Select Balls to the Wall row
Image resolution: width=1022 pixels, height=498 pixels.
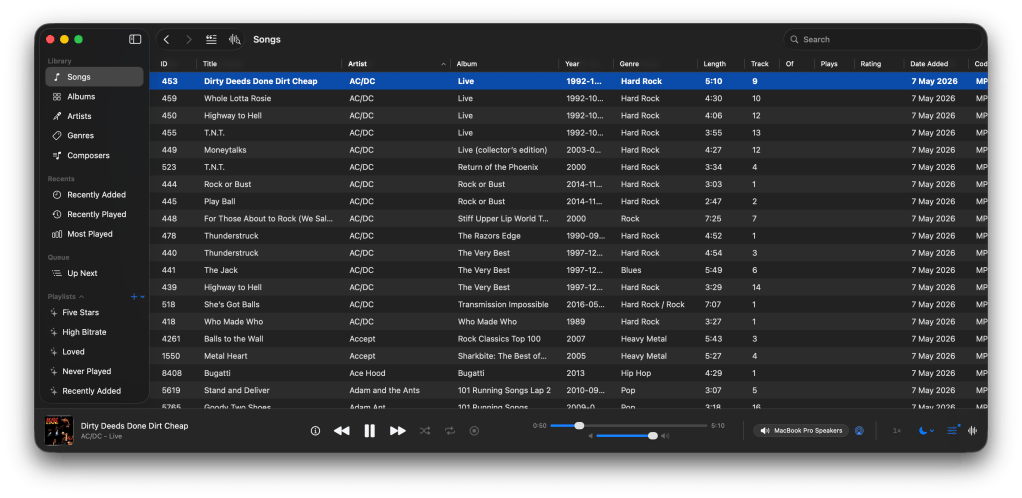[568, 339]
